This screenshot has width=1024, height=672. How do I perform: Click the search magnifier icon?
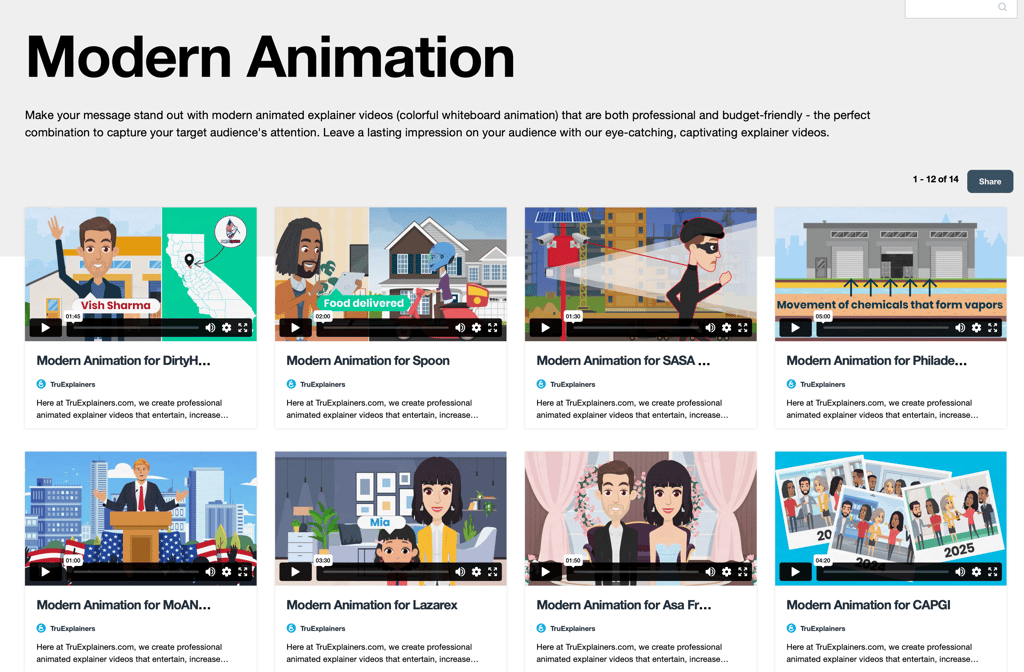pos(1002,7)
